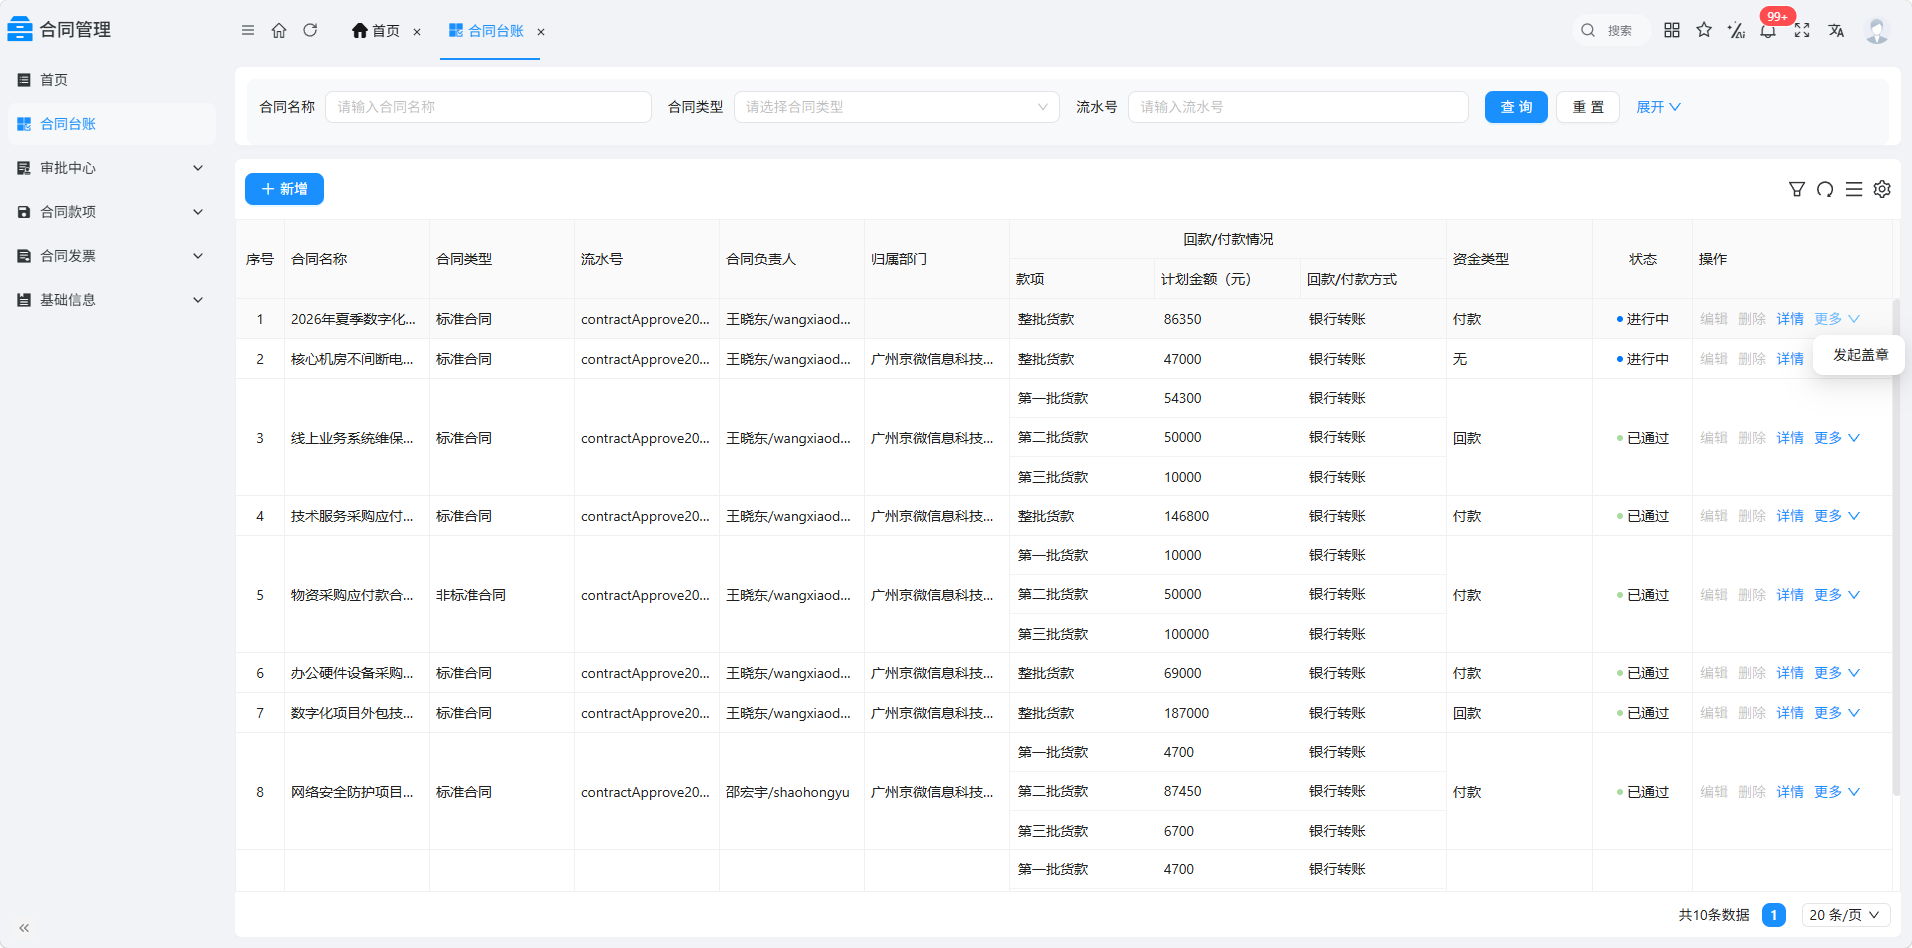Click the table filter funnel icon
This screenshot has height=948, width=1912.
tap(1797, 189)
